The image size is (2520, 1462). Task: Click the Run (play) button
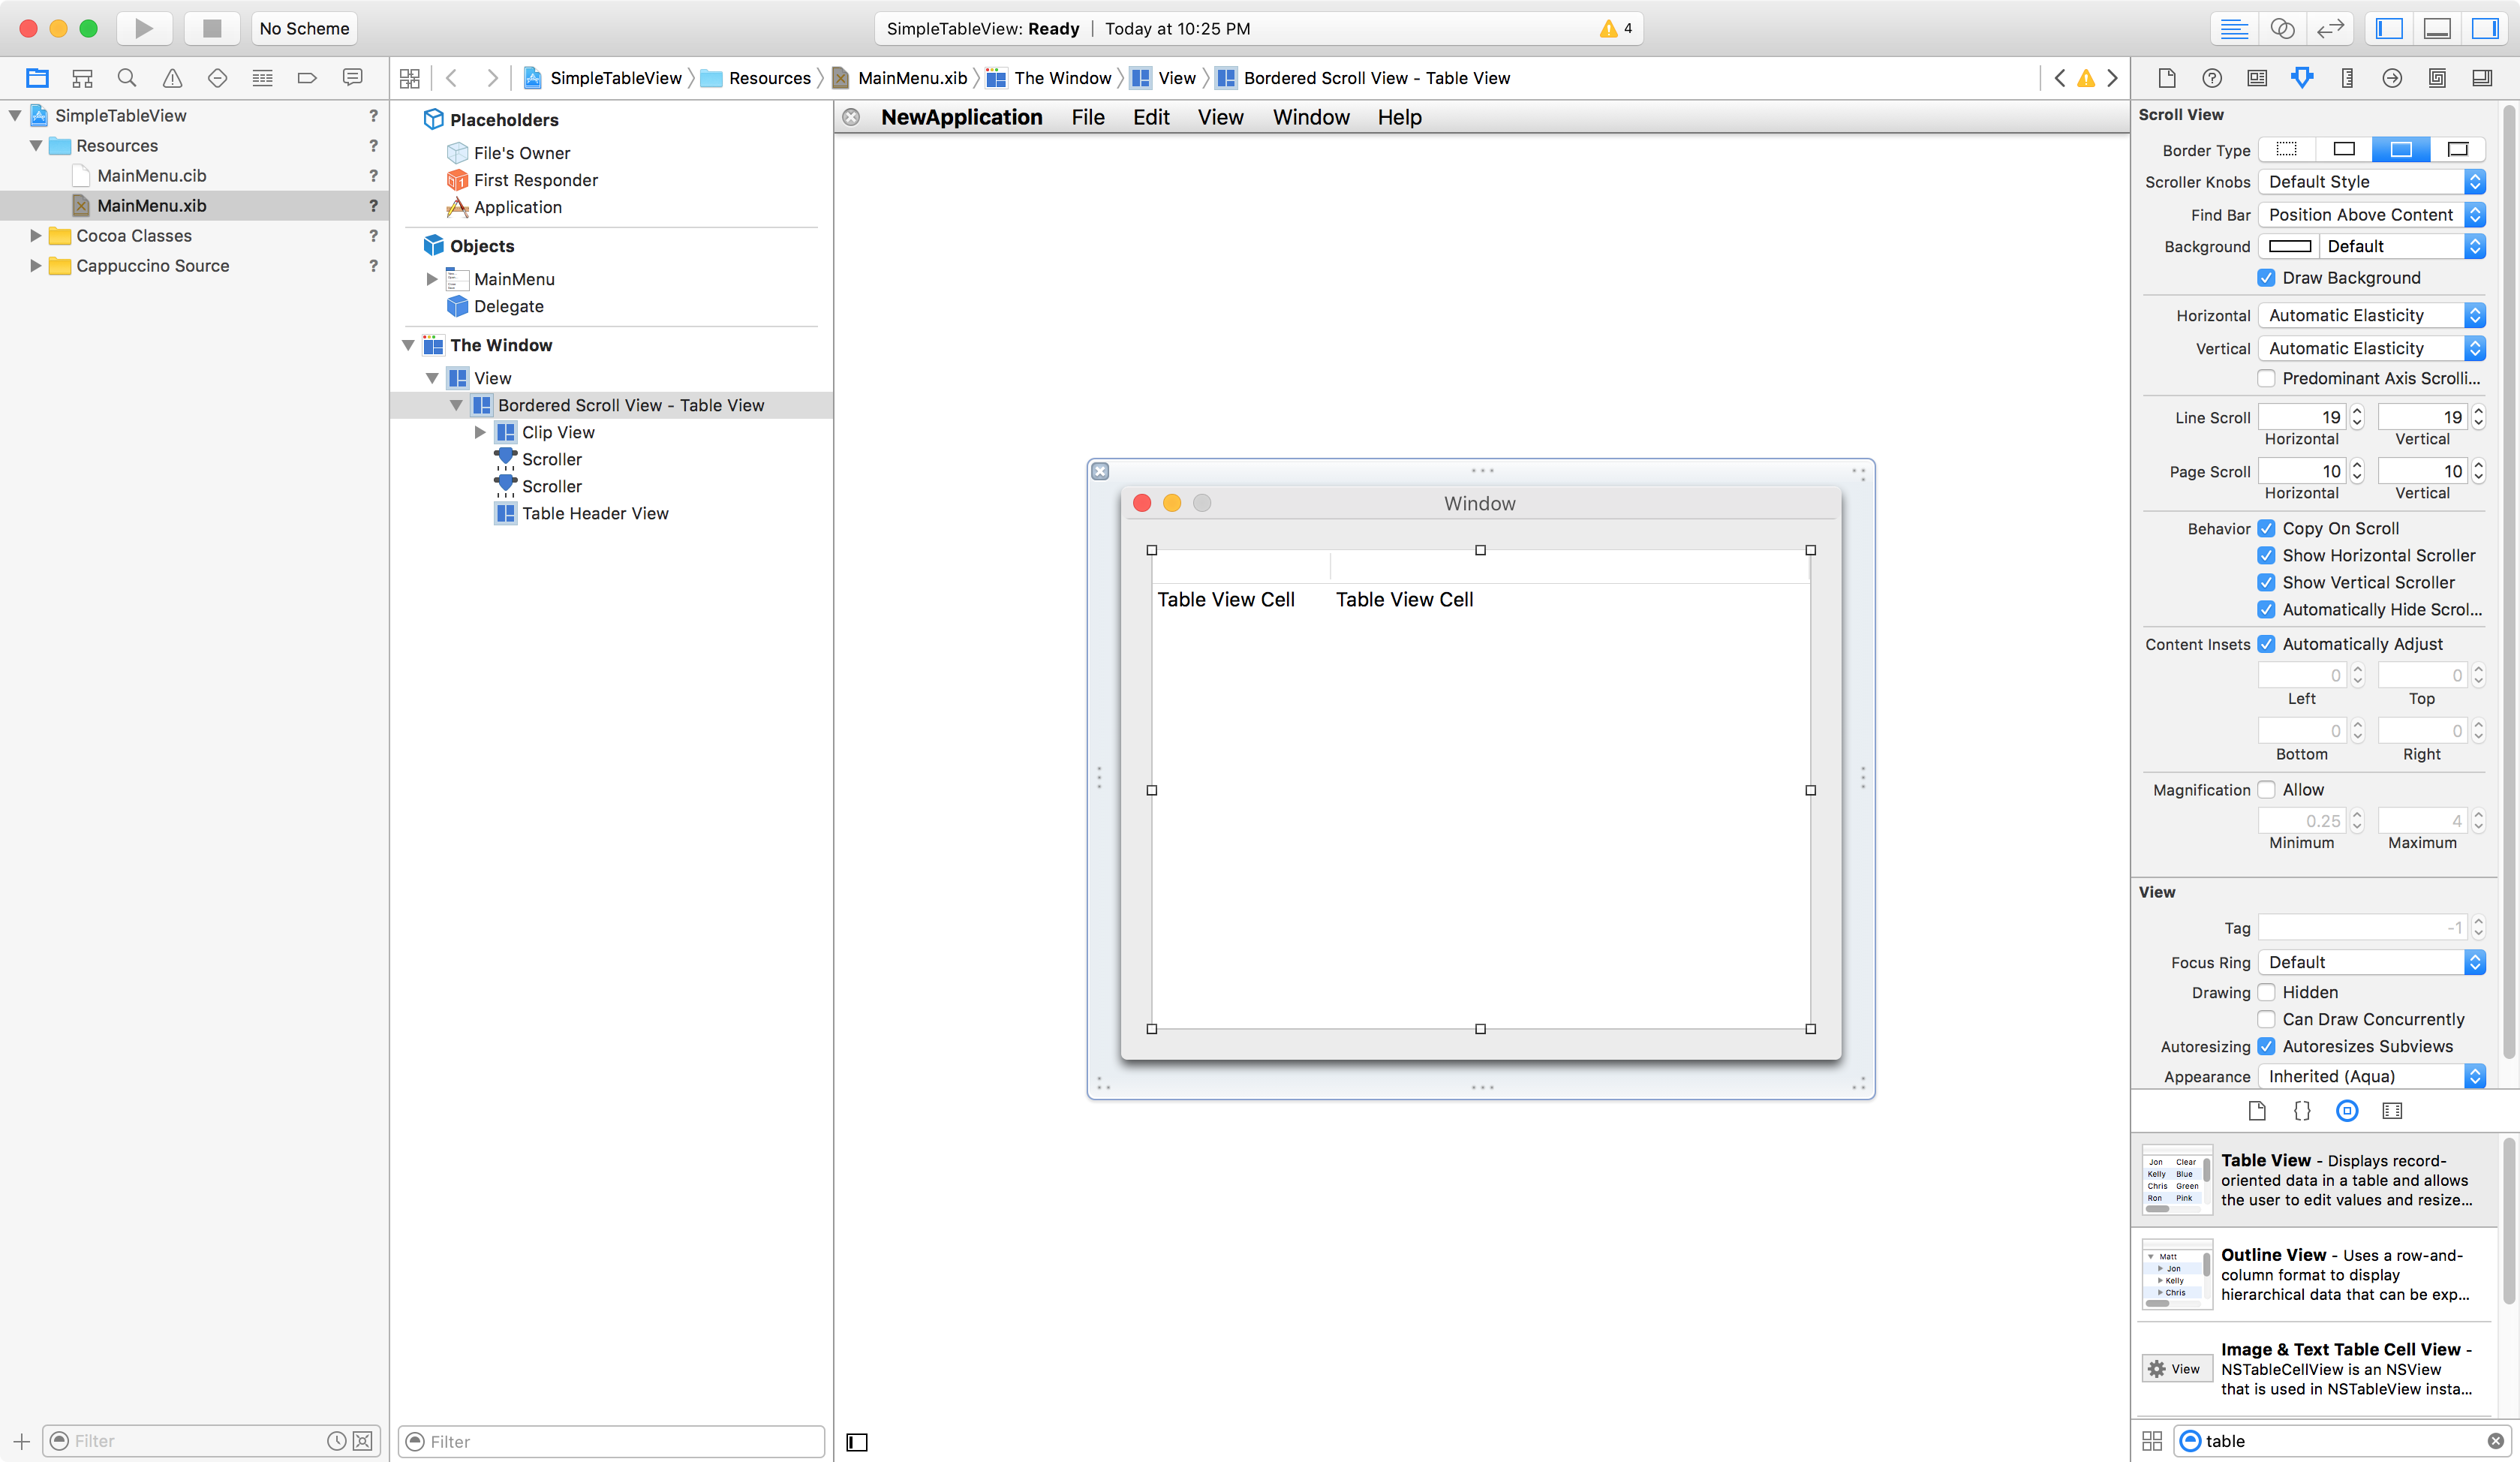(x=145, y=28)
